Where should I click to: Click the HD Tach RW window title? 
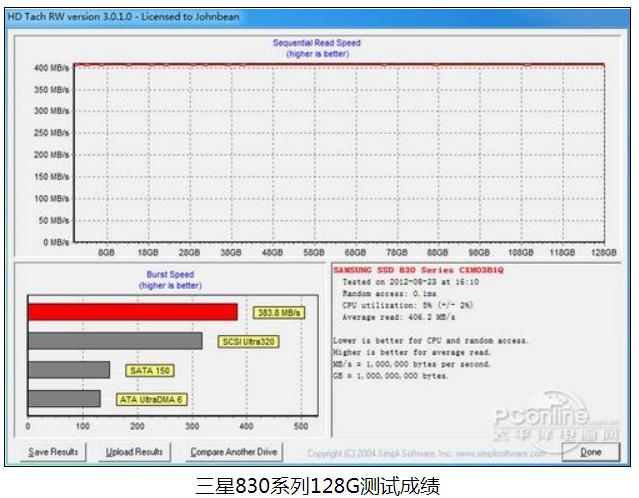(x=123, y=17)
